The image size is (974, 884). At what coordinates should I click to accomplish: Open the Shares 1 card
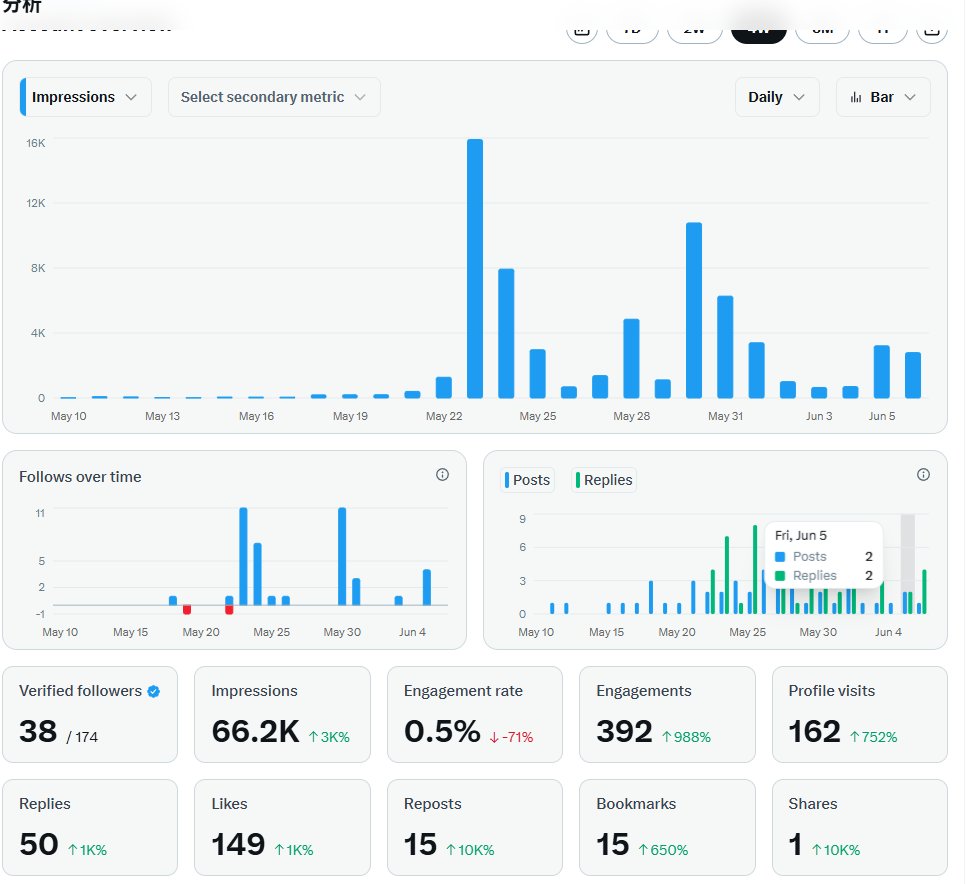tap(860, 827)
